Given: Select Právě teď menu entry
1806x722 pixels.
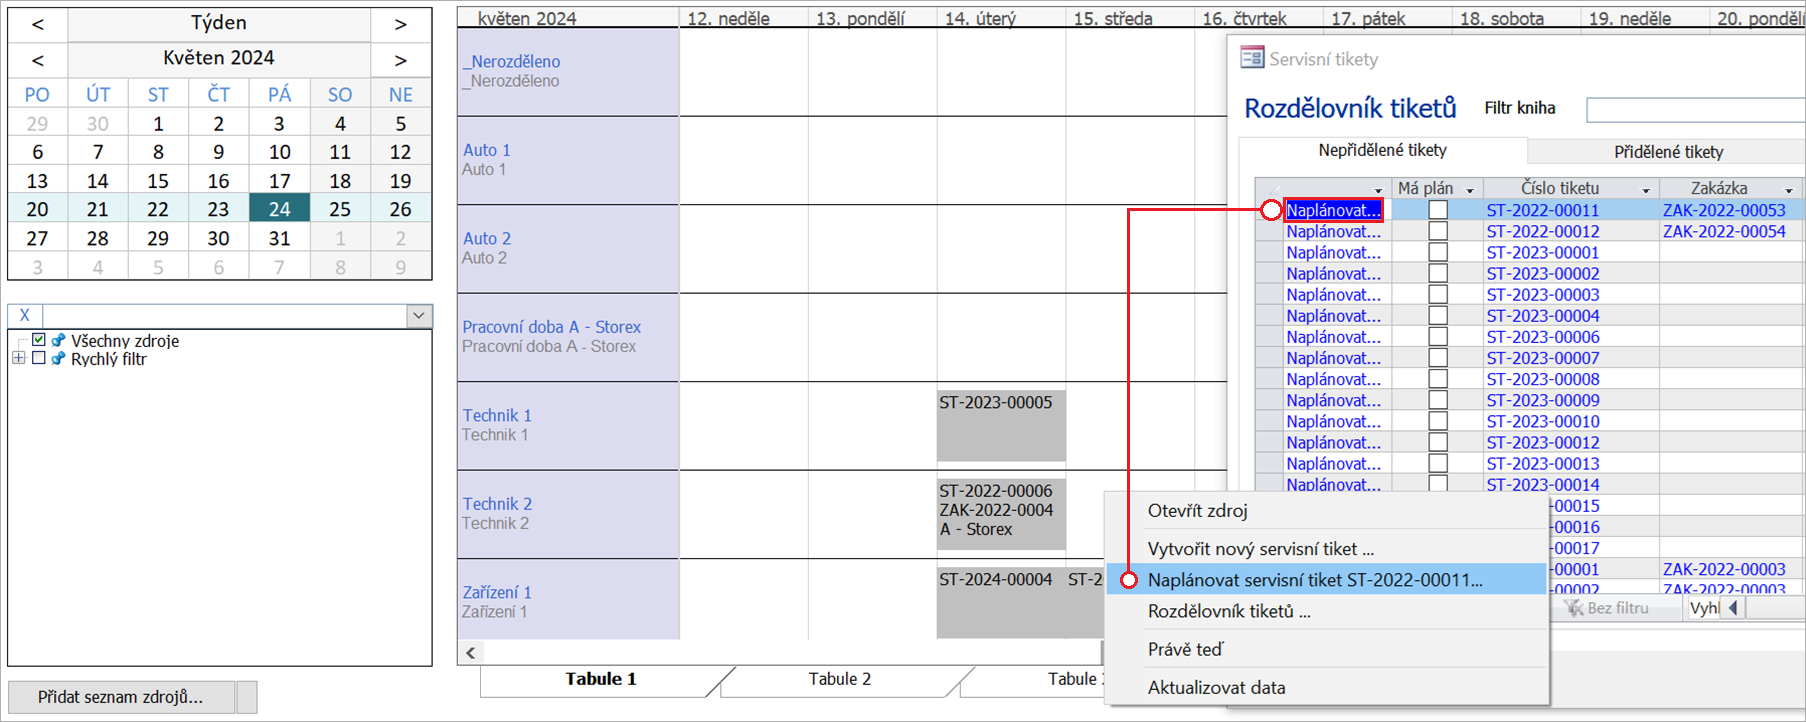Looking at the screenshot, I should [x=1326, y=650].
